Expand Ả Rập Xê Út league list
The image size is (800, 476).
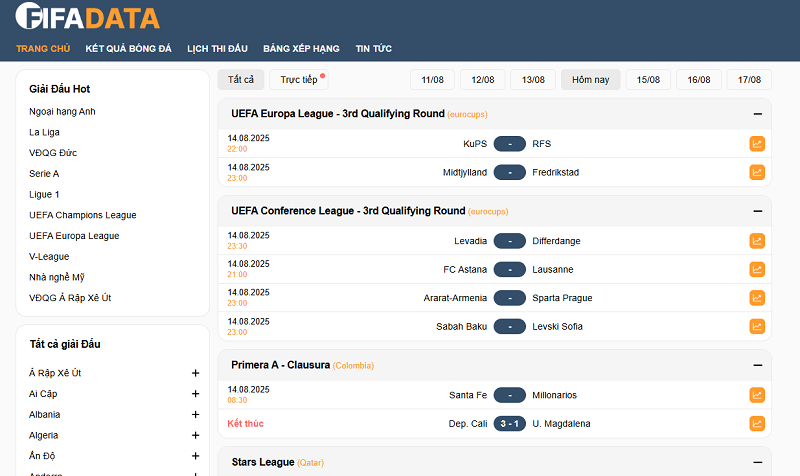[x=196, y=373]
